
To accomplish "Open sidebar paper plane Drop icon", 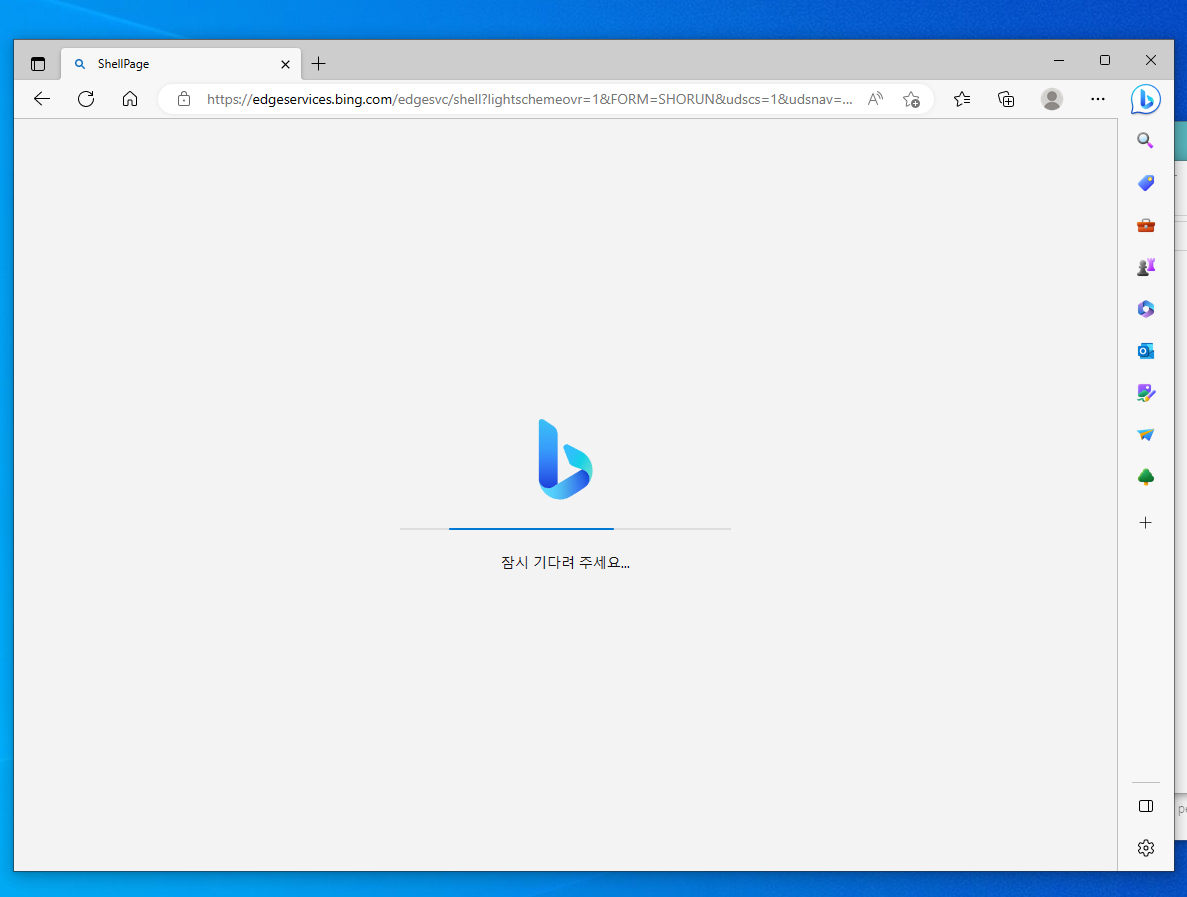I will [1145, 434].
